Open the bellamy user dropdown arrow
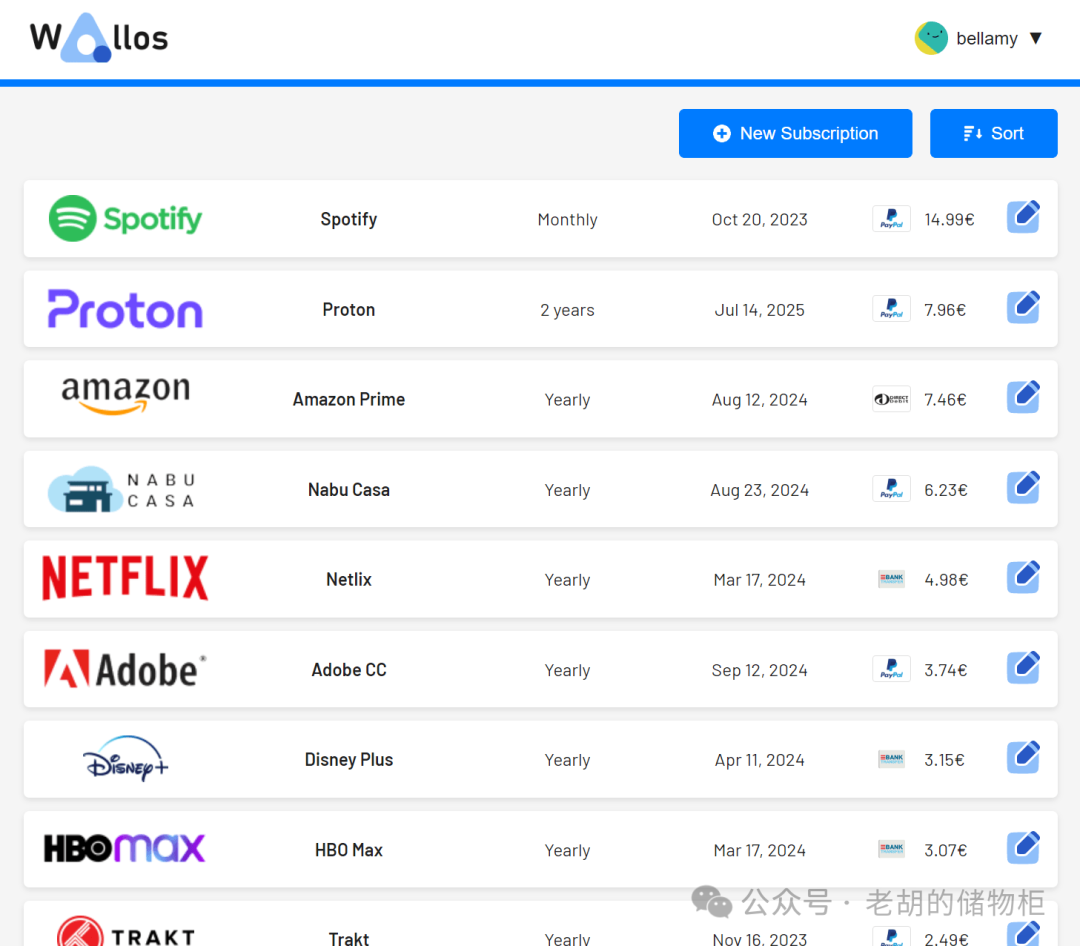 coord(1035,39)
